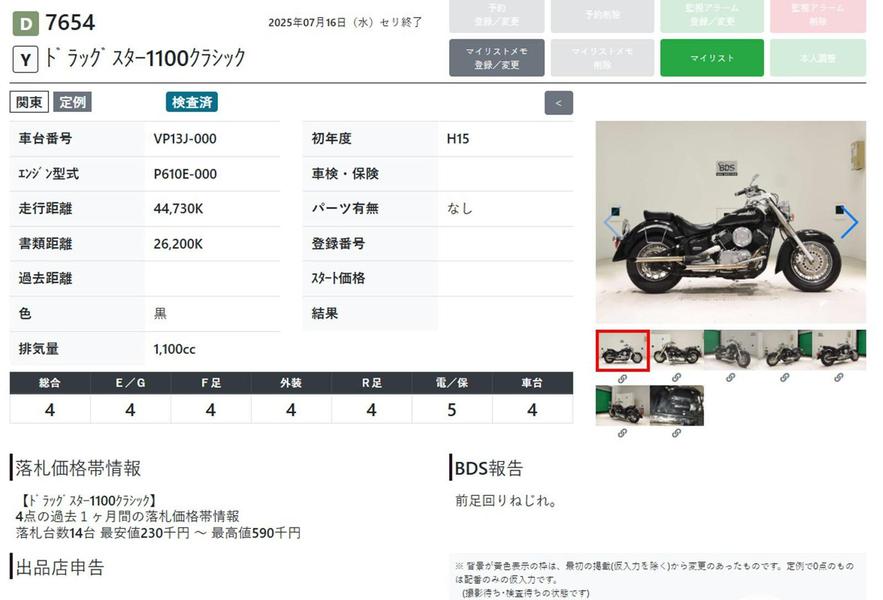The width and height of the screenshot is (883, 600).
Task: Click the マイリストメモ 登録/変更 button
Action: [496, 58]
